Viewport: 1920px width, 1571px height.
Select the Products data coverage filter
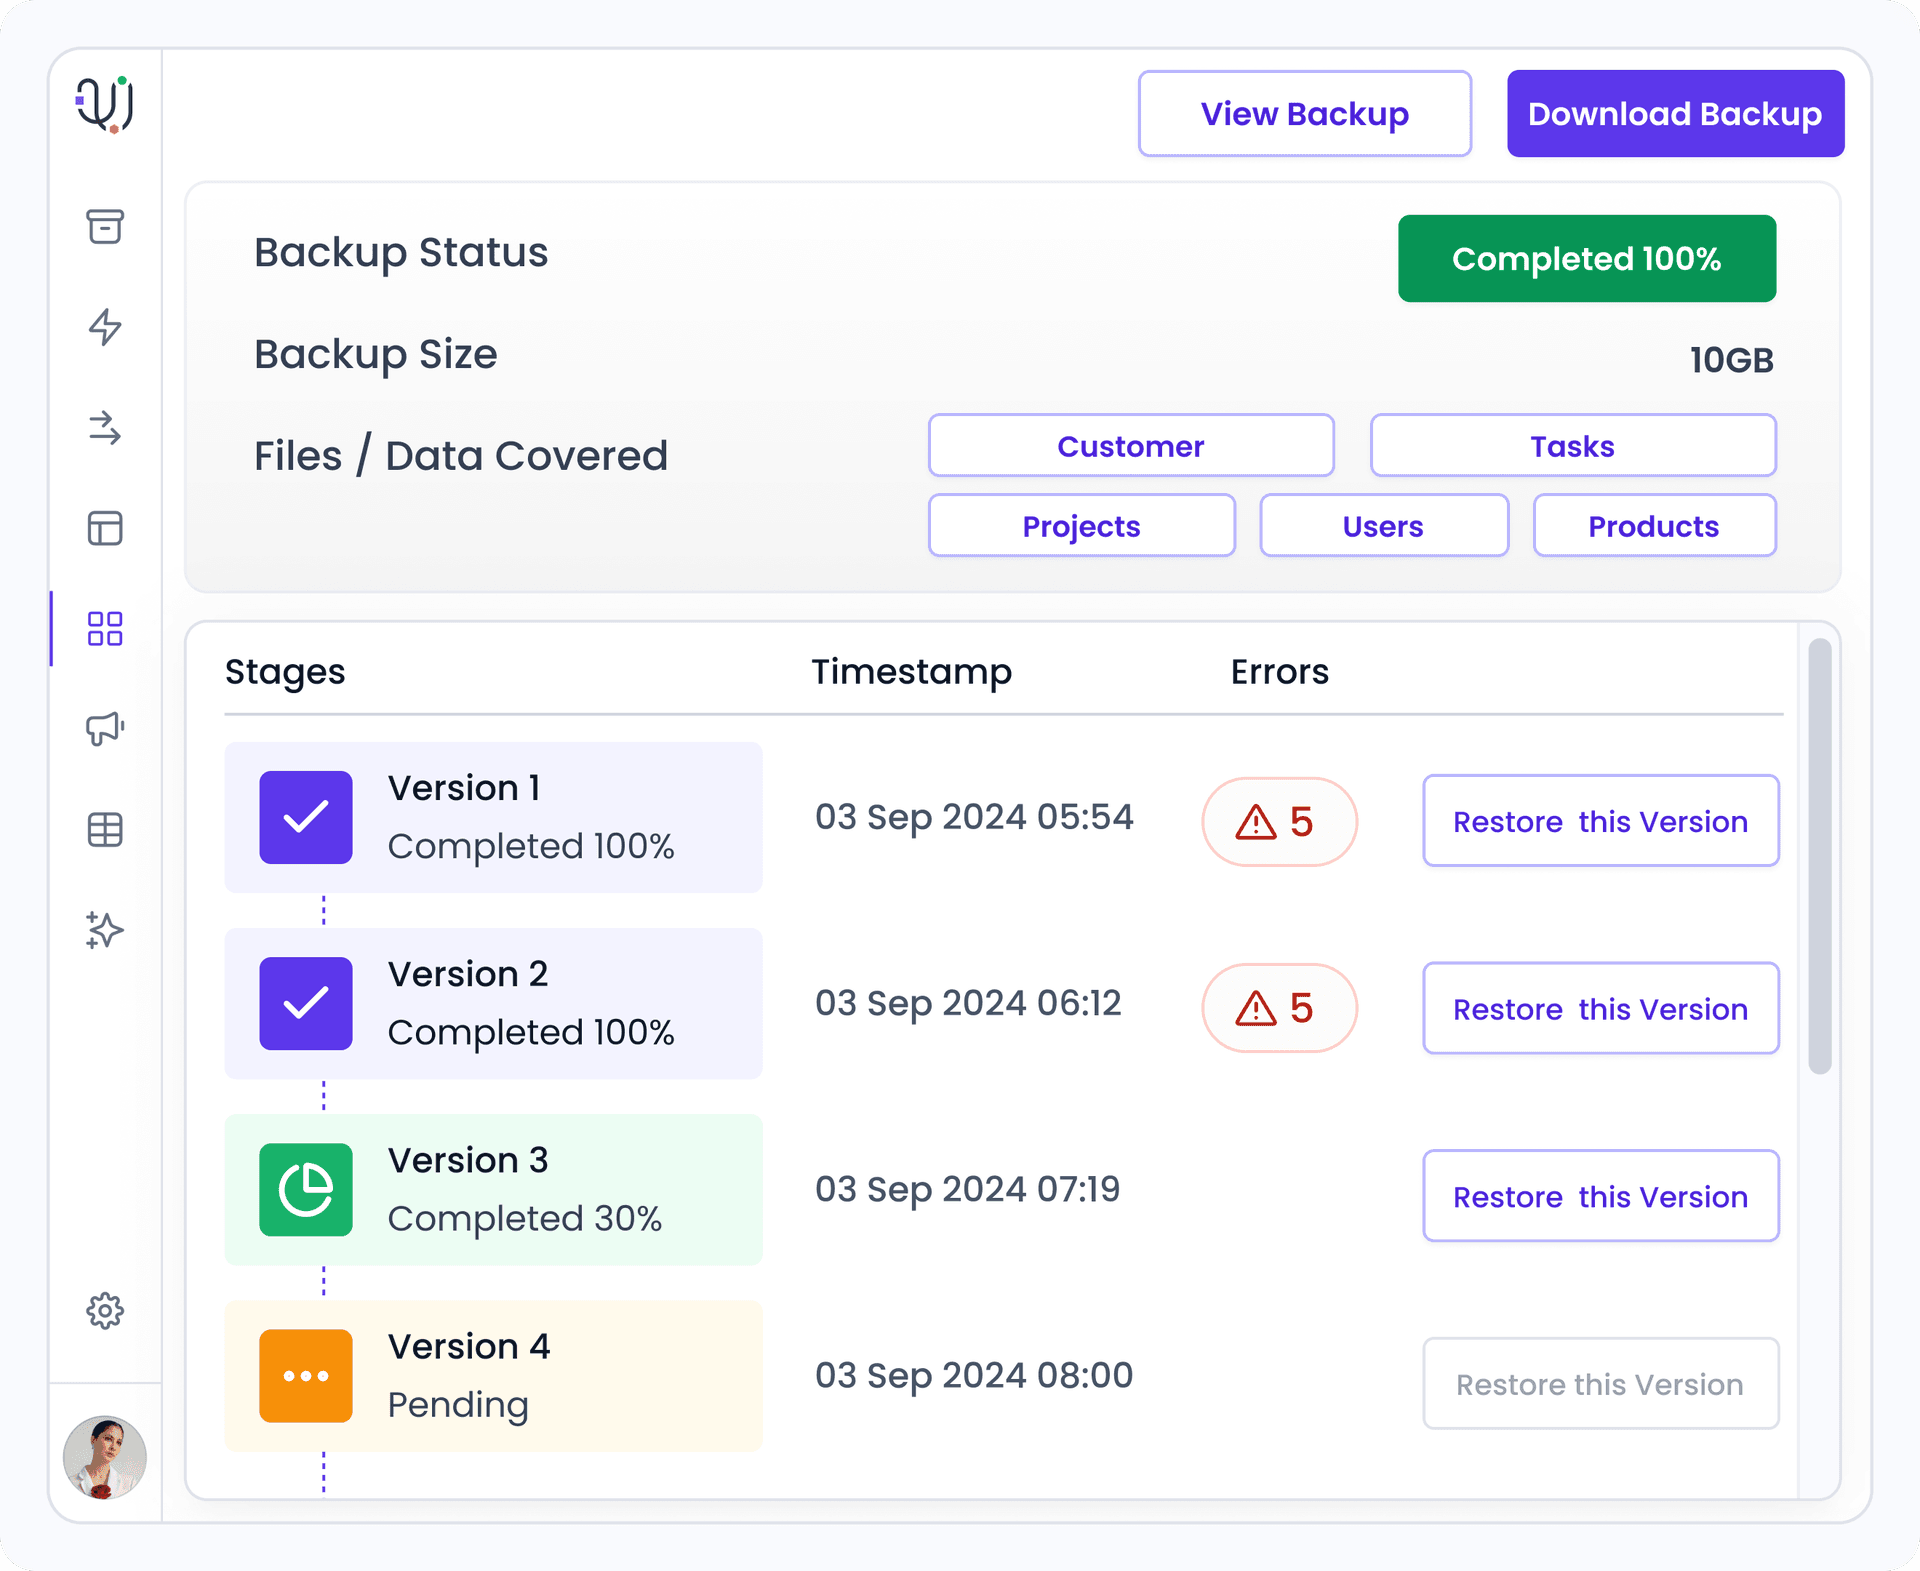point(1654,526)
